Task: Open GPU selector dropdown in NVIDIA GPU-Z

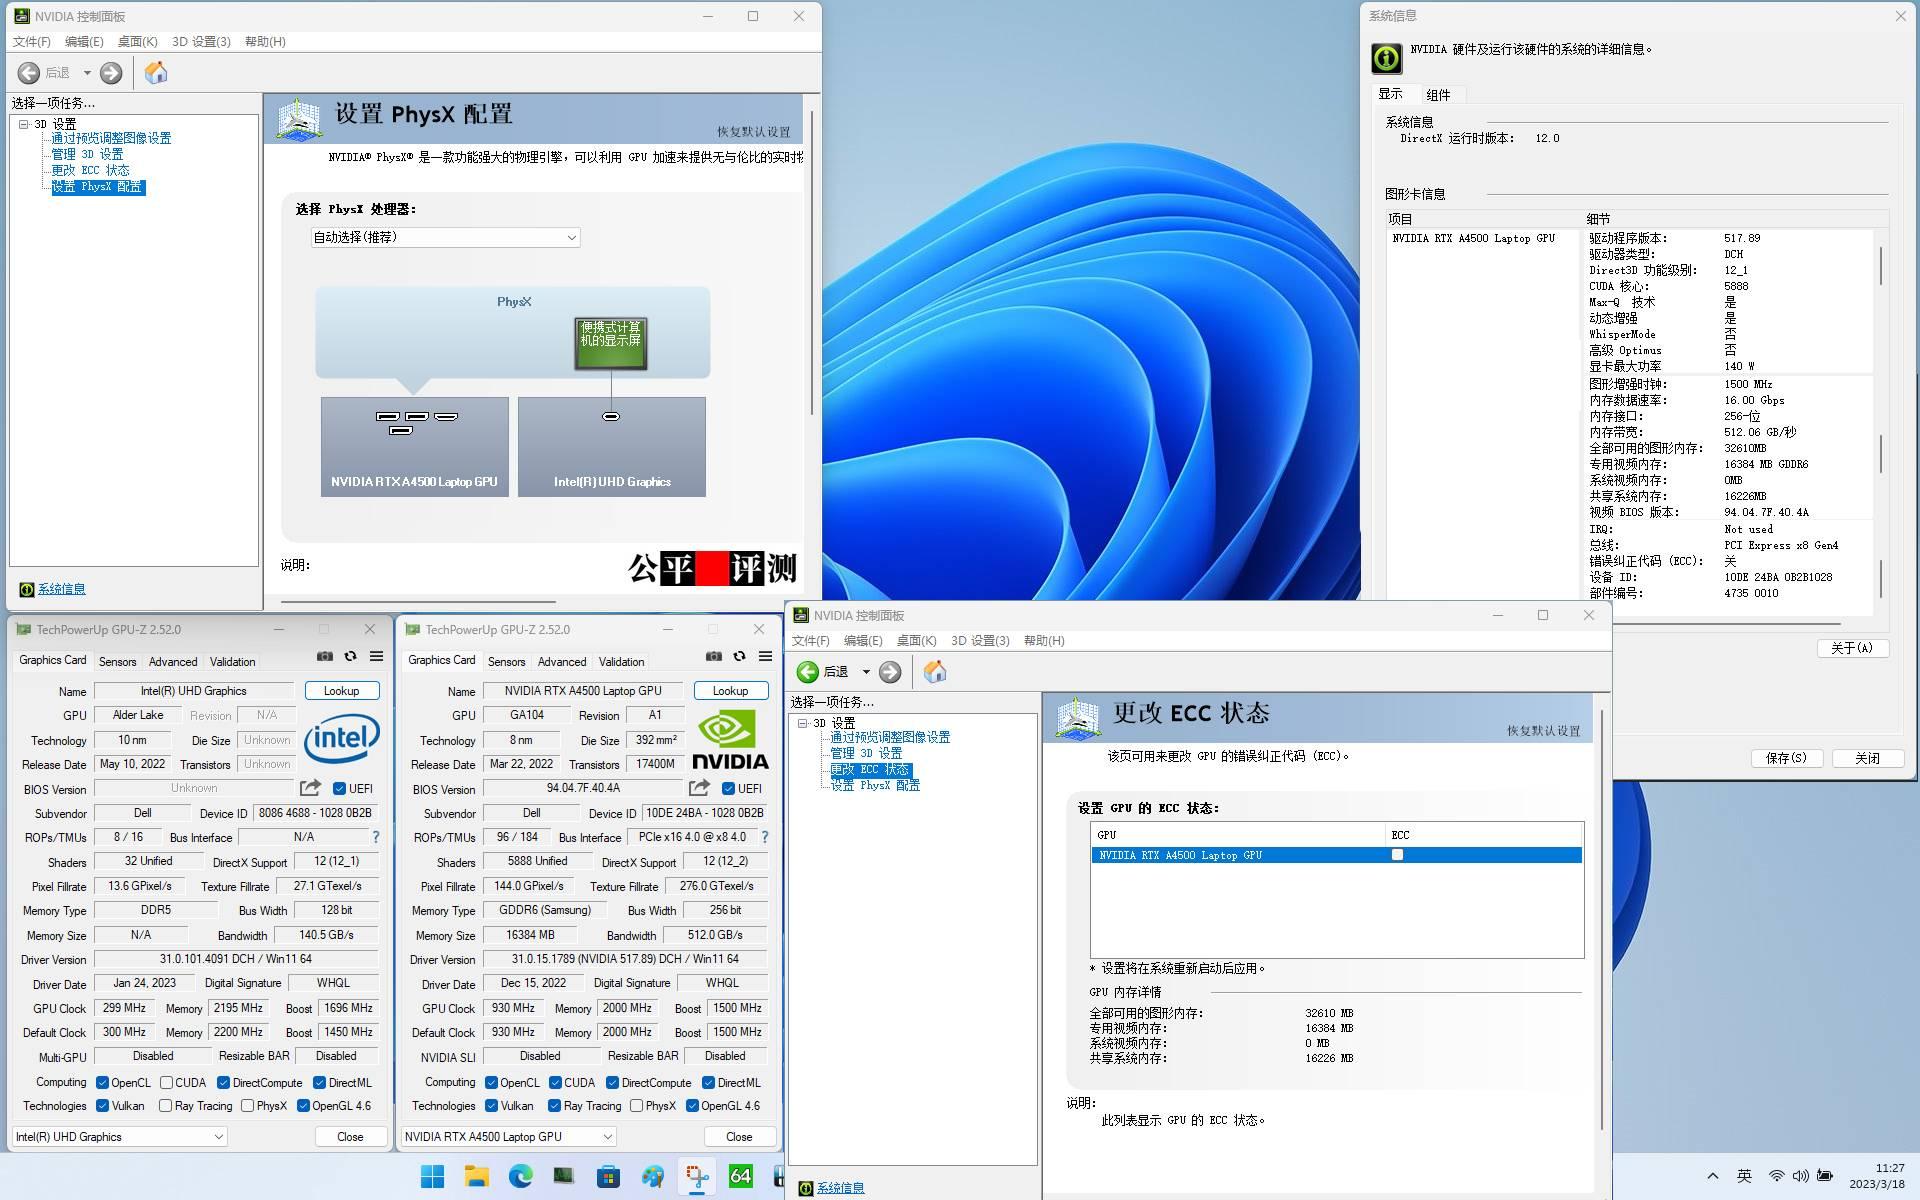Action: pos(509,1137)
